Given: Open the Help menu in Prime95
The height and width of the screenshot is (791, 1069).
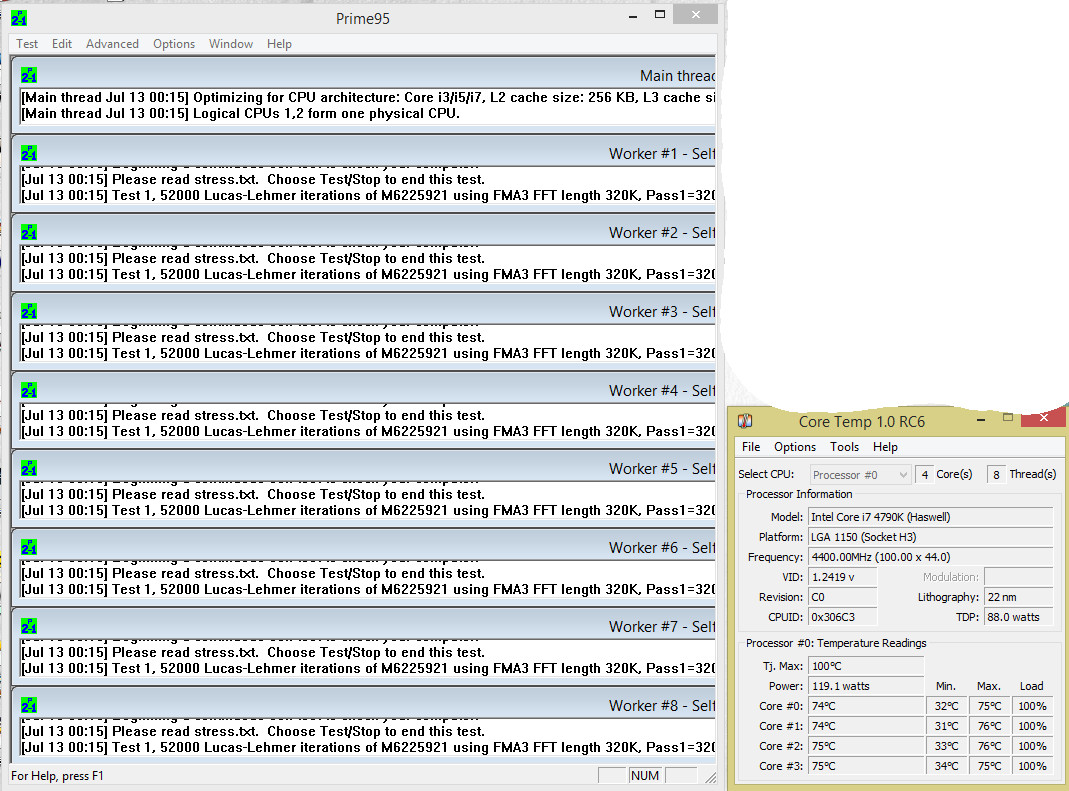Looking at the screenshot, I should 279,44.
